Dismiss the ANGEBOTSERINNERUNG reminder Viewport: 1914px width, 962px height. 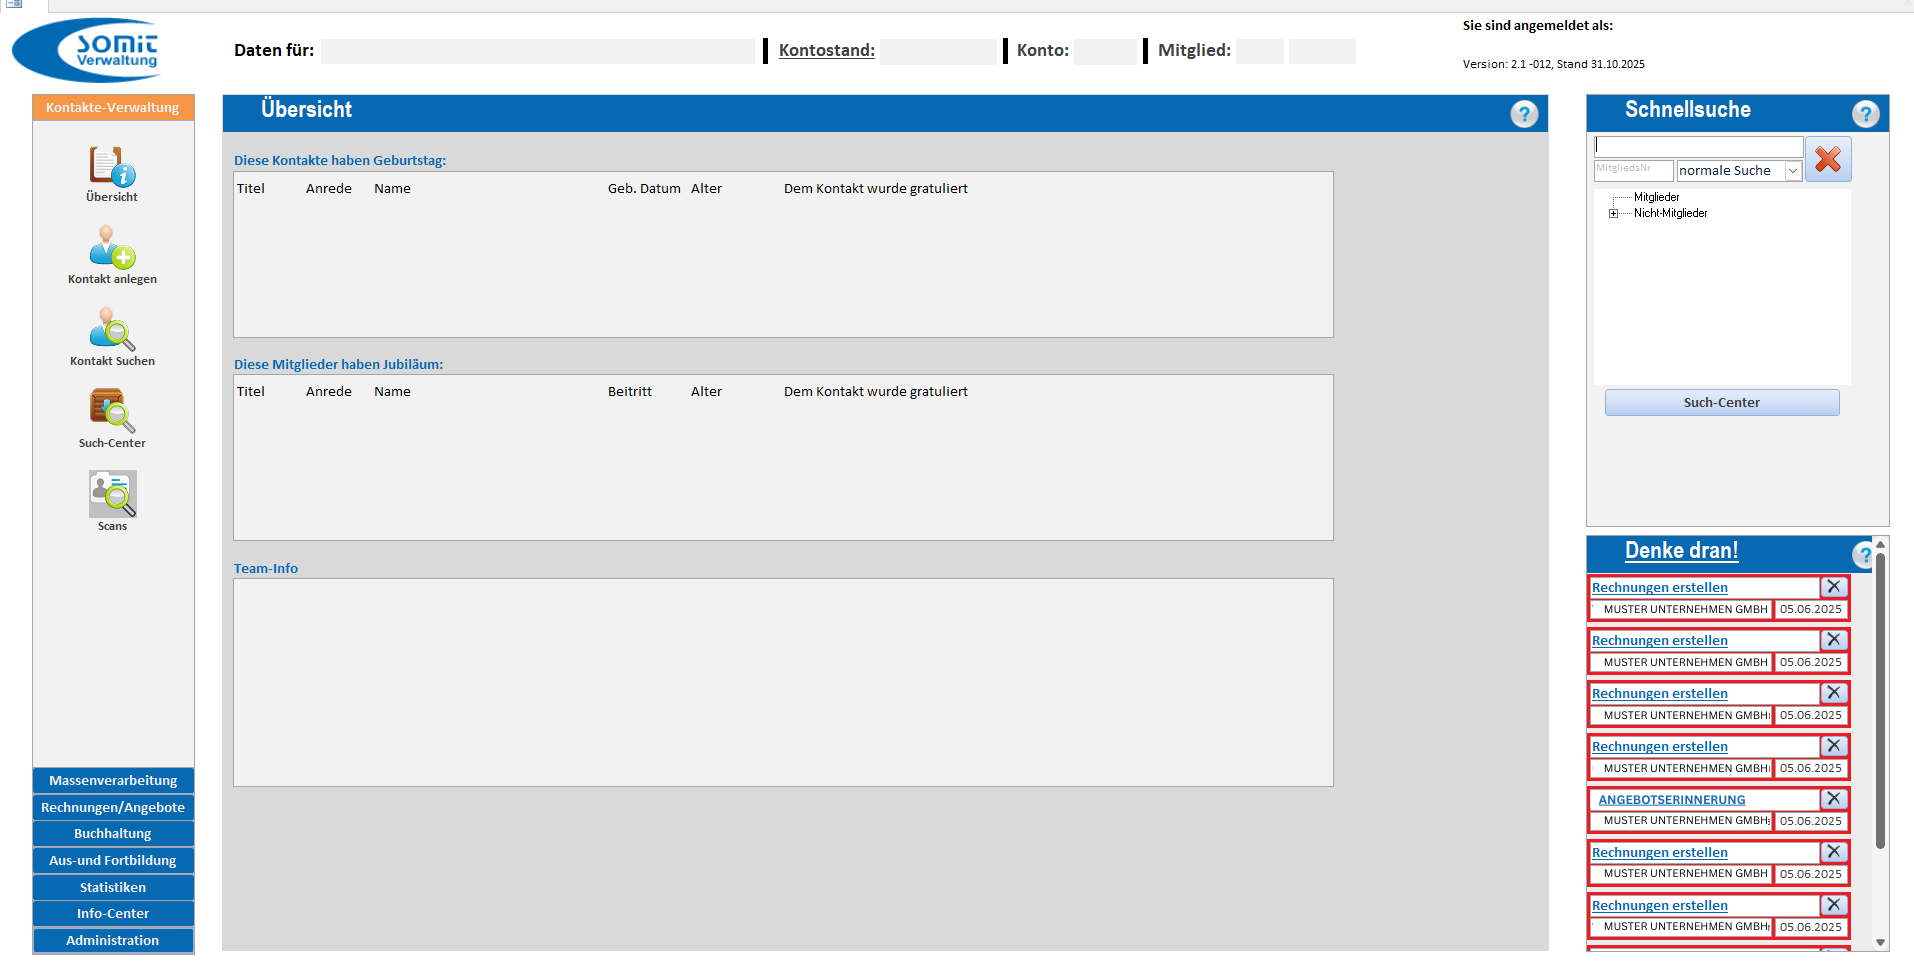click(1833, 799)
